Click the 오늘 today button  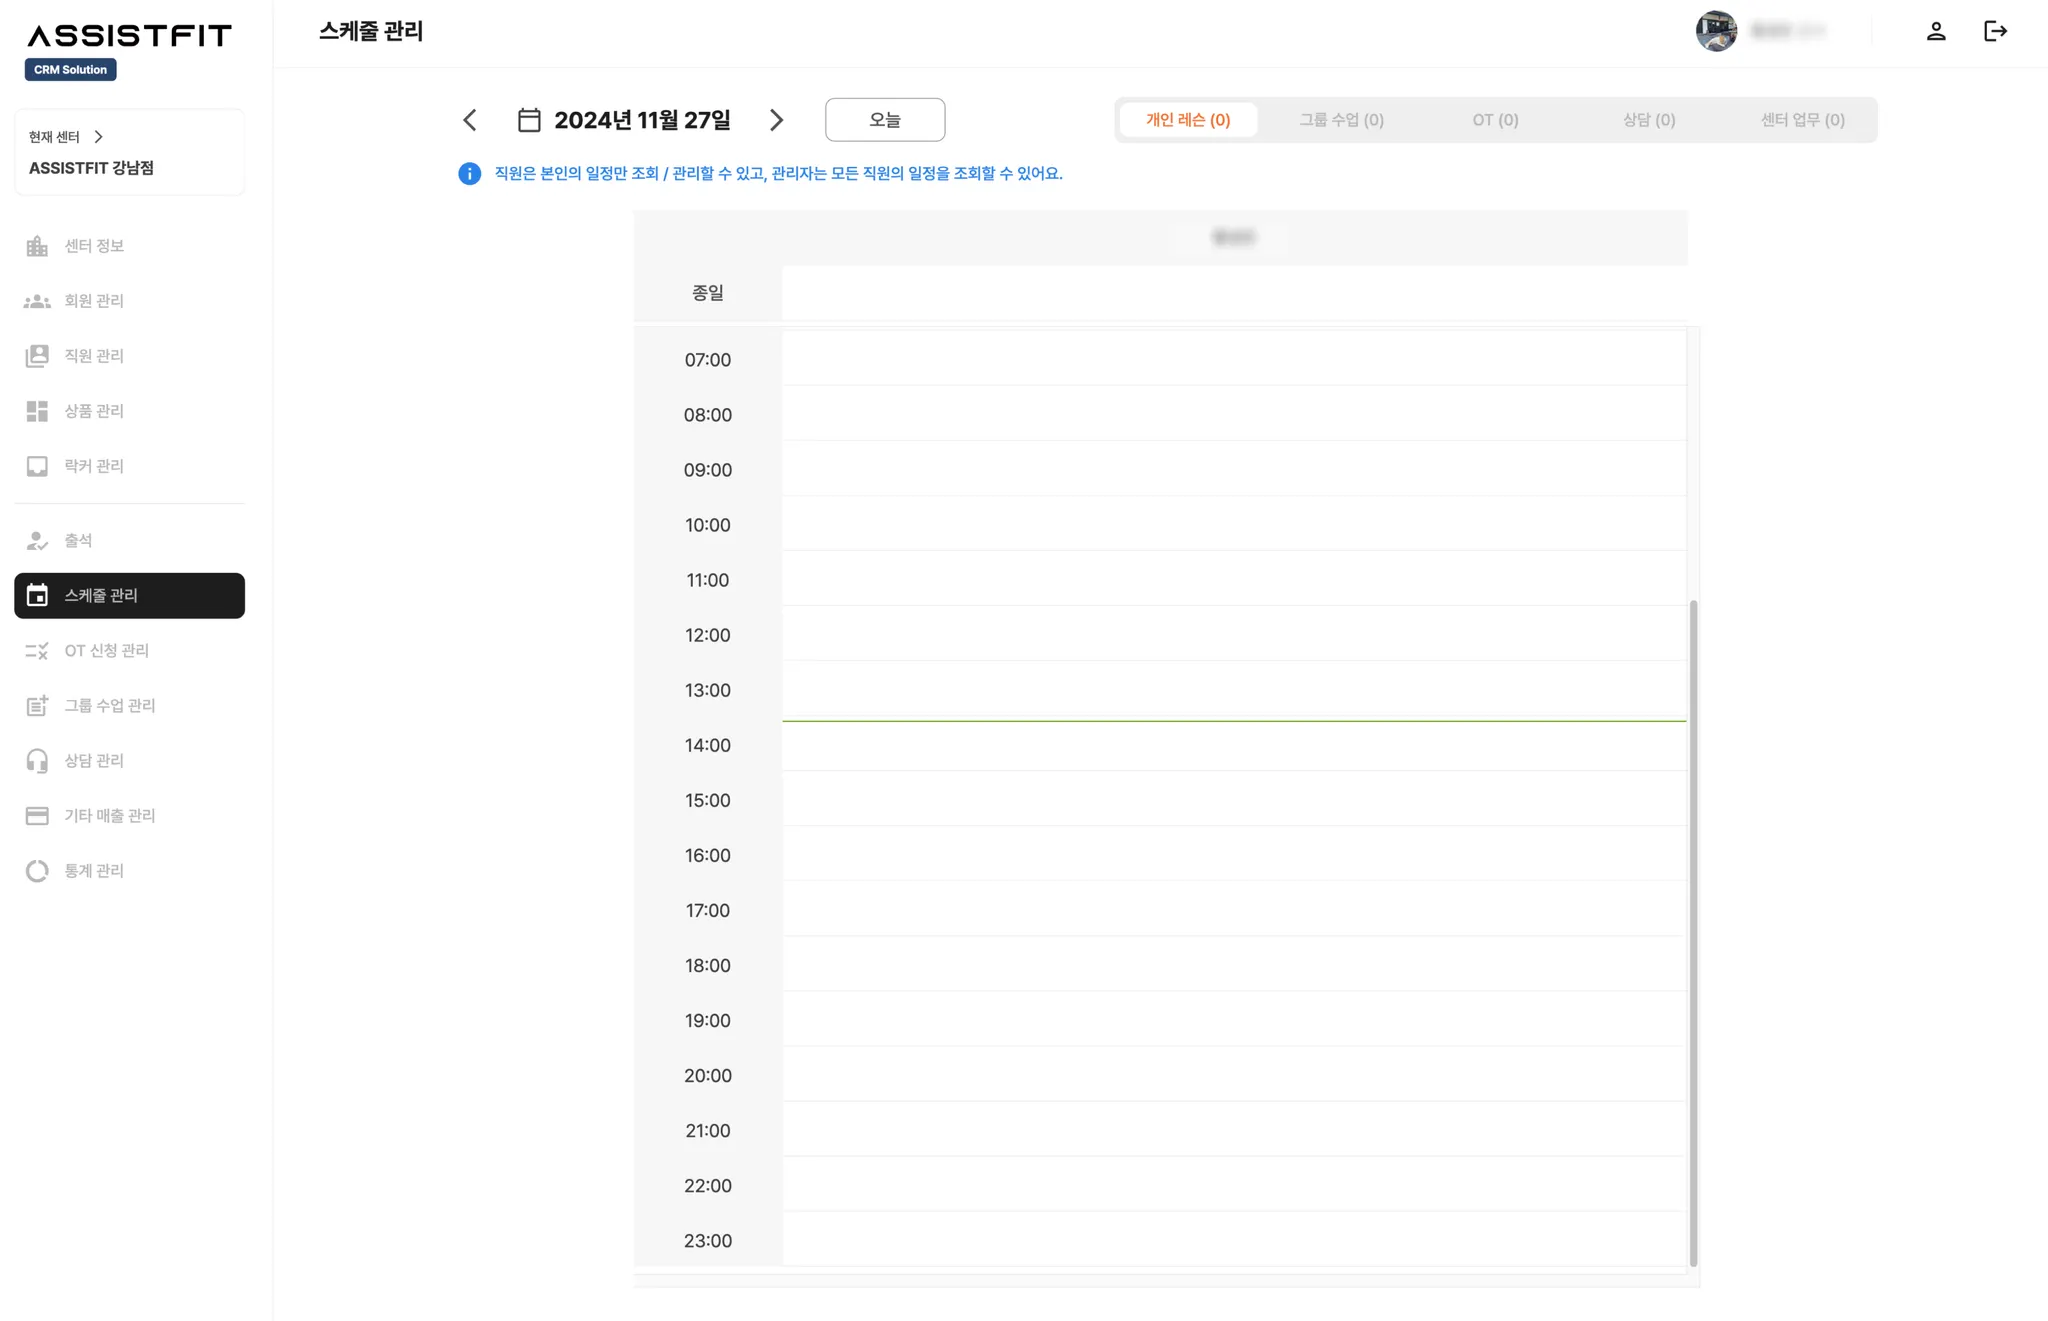click(885, 120)
